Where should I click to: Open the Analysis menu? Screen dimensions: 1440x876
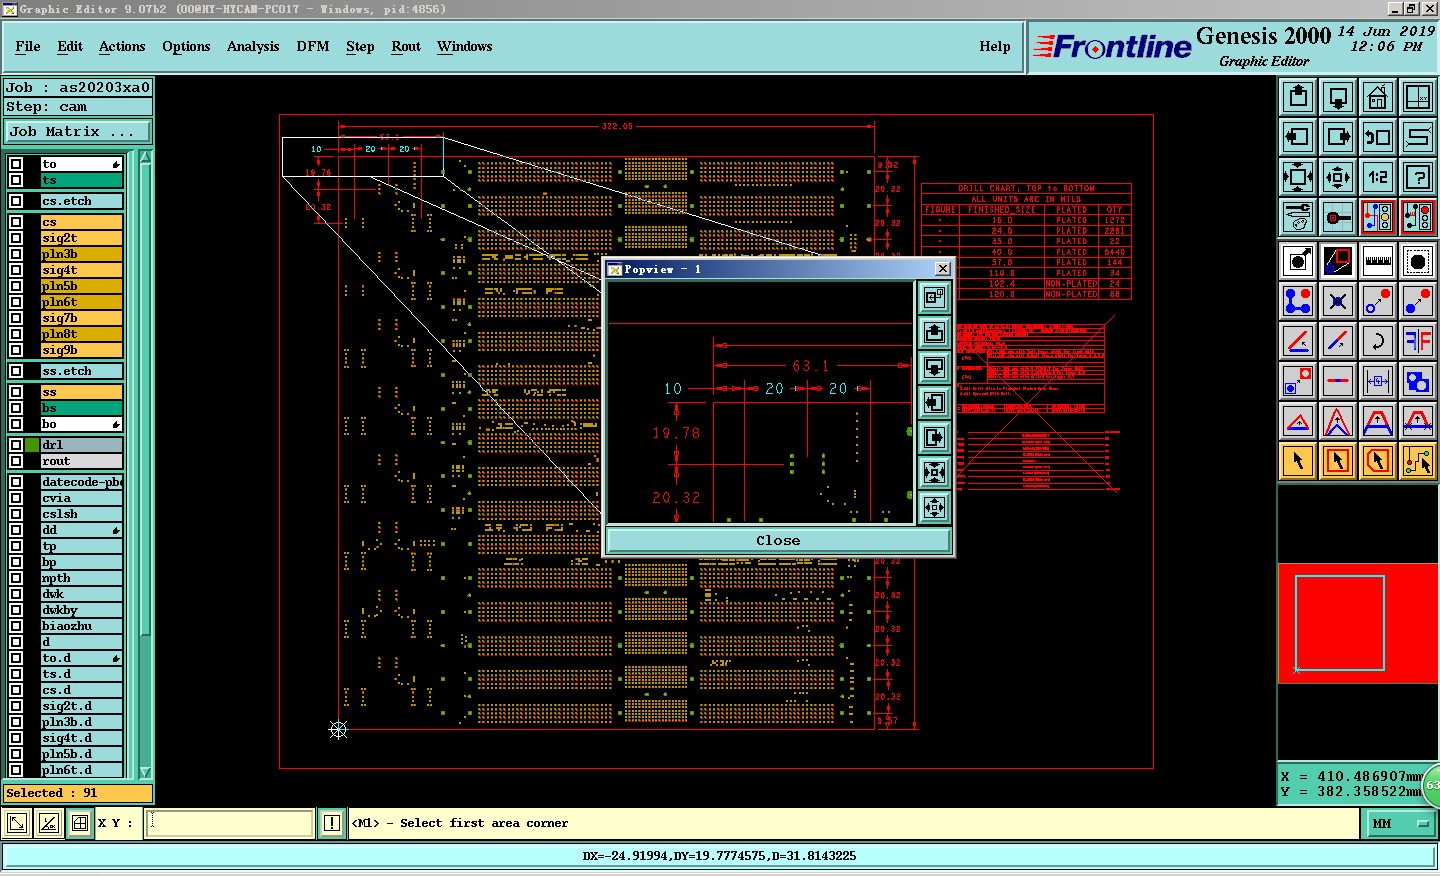tap(252, 46)
